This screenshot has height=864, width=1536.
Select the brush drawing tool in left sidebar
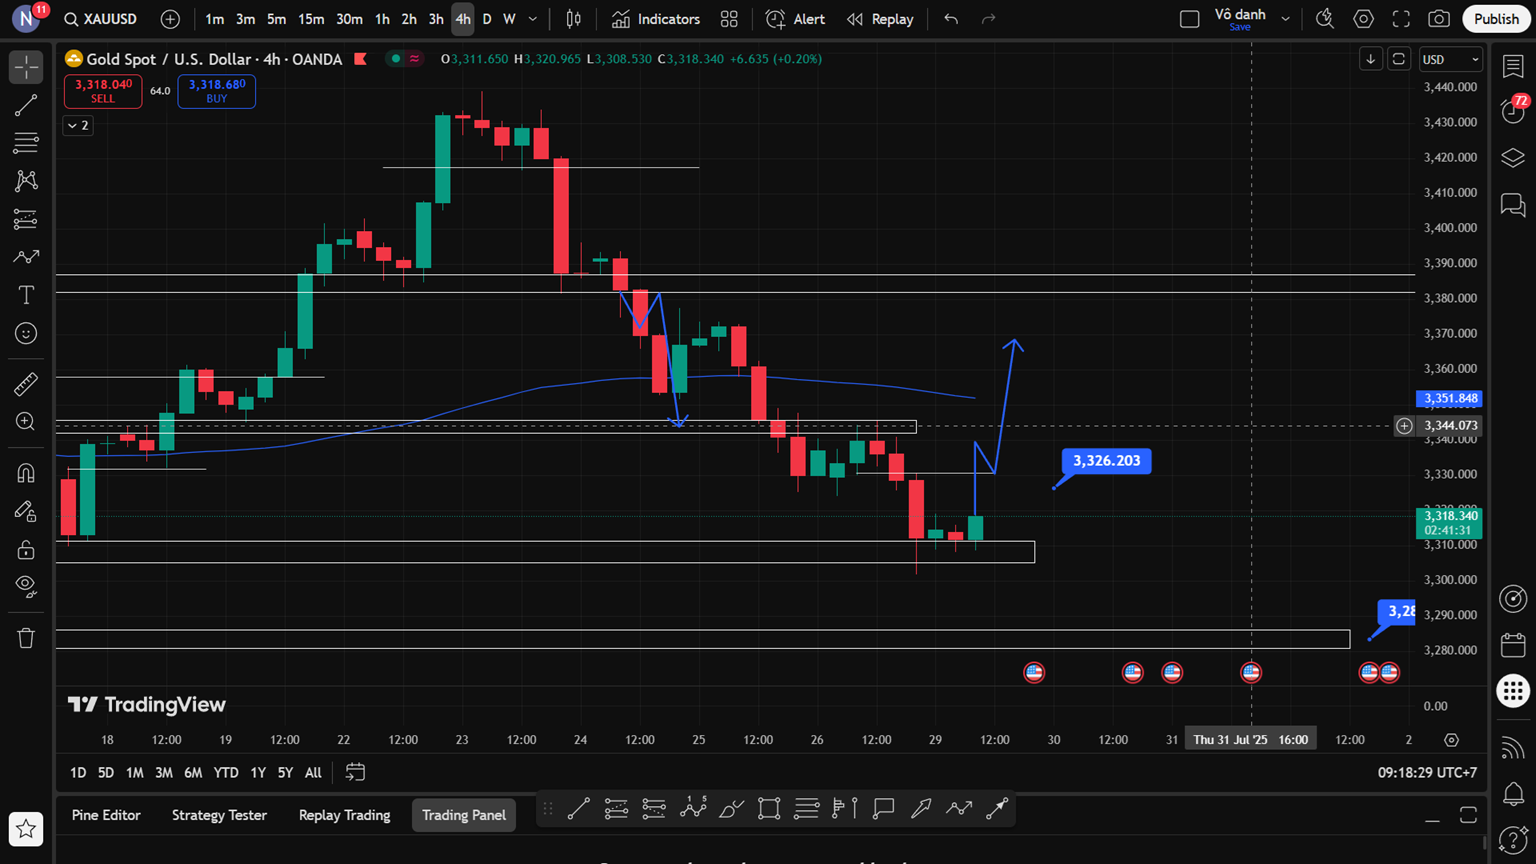point(26,257)
